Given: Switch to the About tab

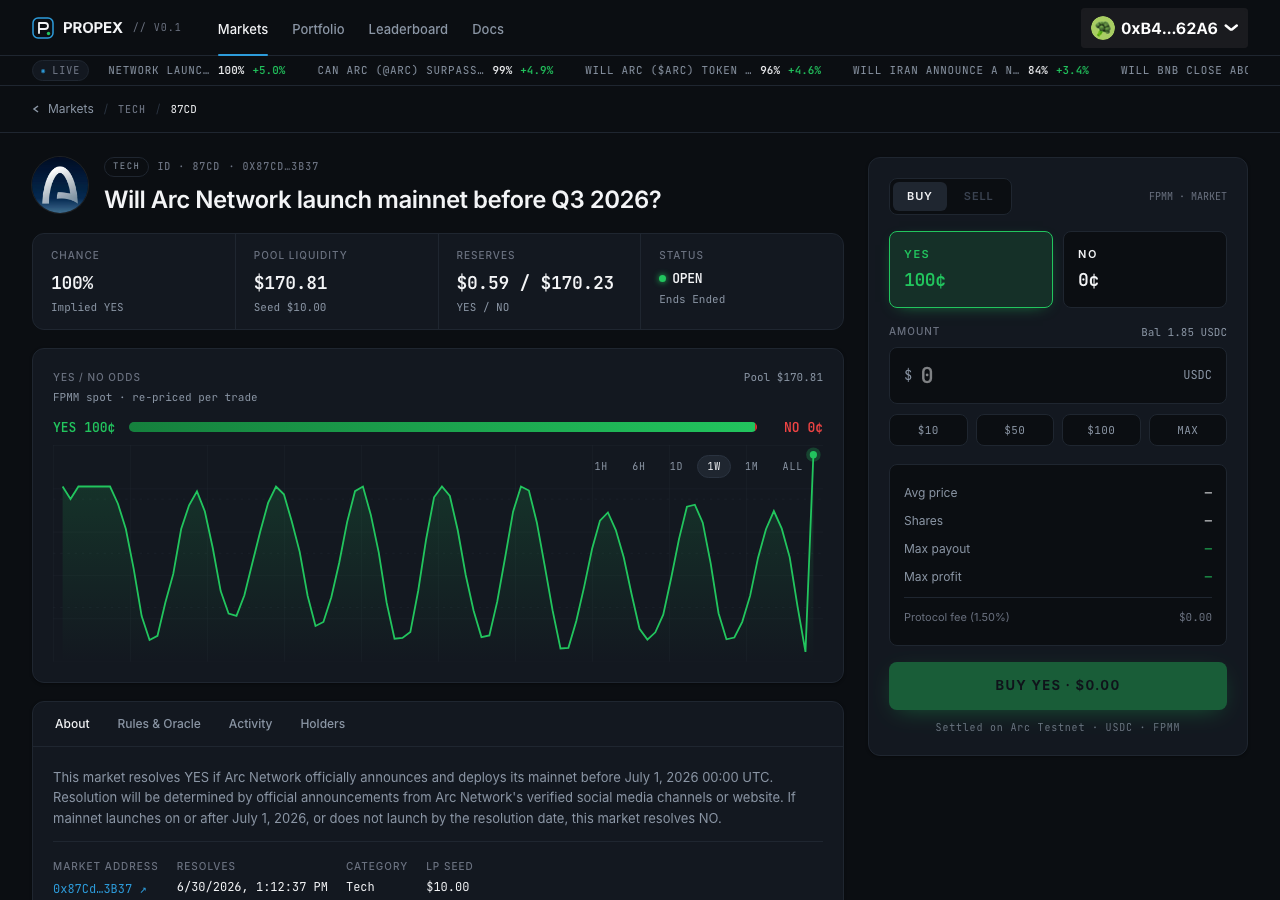Looking at the screenshot, I should pos(72,724).
